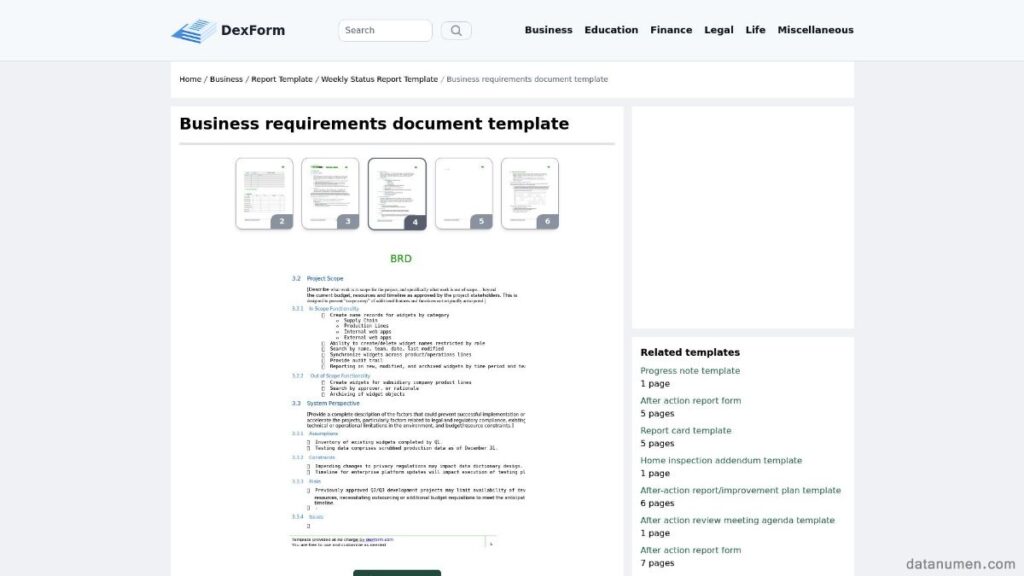
Task: Open the Legal navigation menu
Action: (719, 29)
